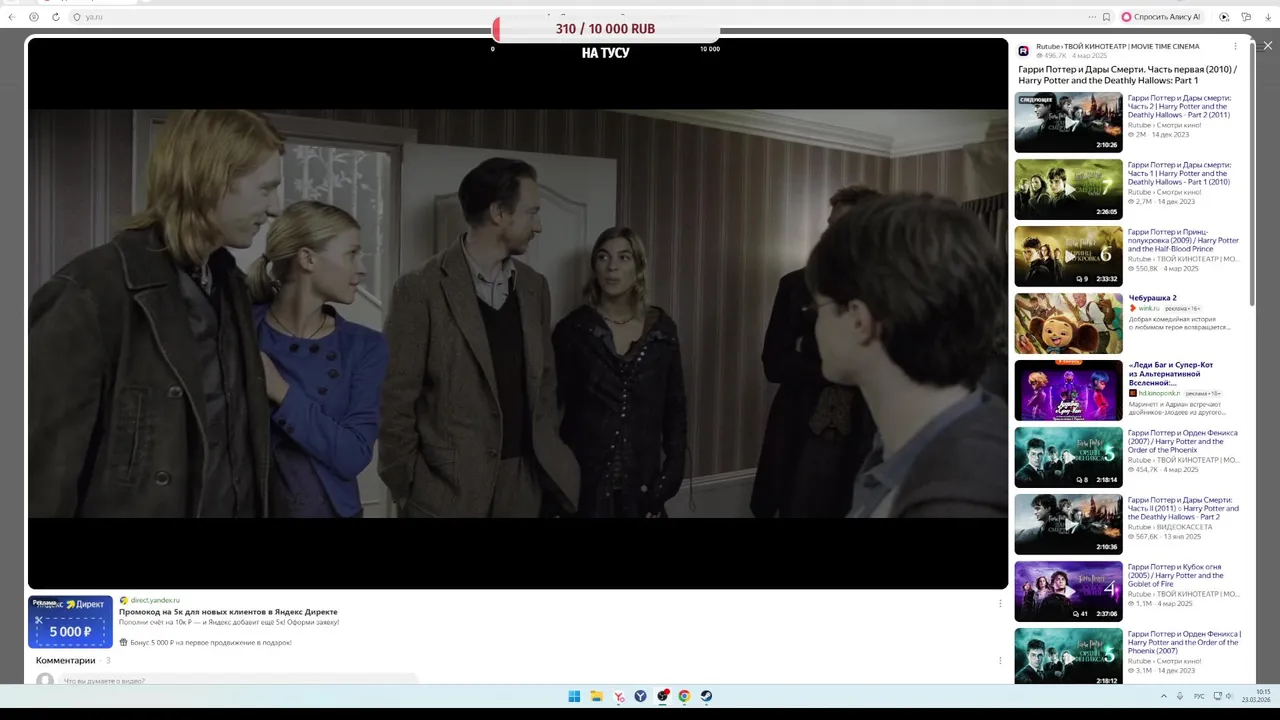The height and width of the screenshot is (720, 1280).
Task: Go back with the browser back arrow
Action: pos(13,17)
